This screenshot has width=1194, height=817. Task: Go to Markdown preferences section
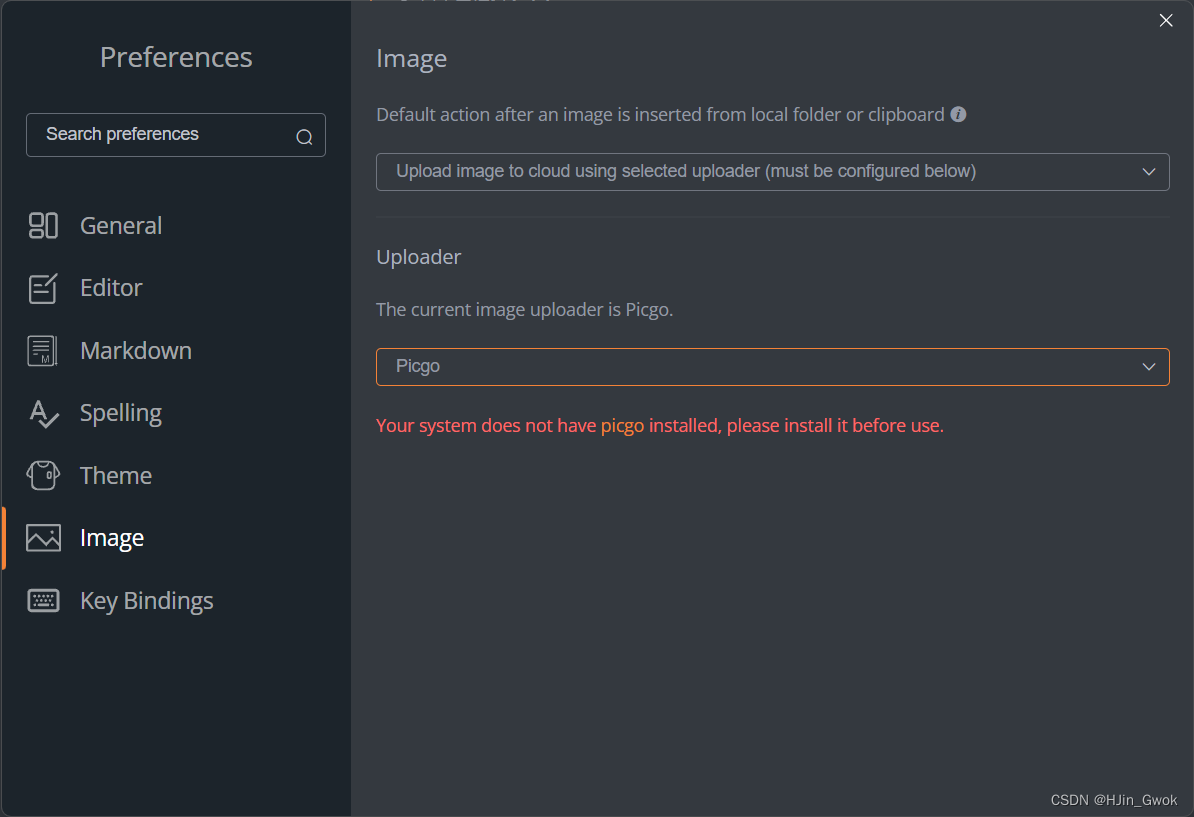tap(136, 351)
